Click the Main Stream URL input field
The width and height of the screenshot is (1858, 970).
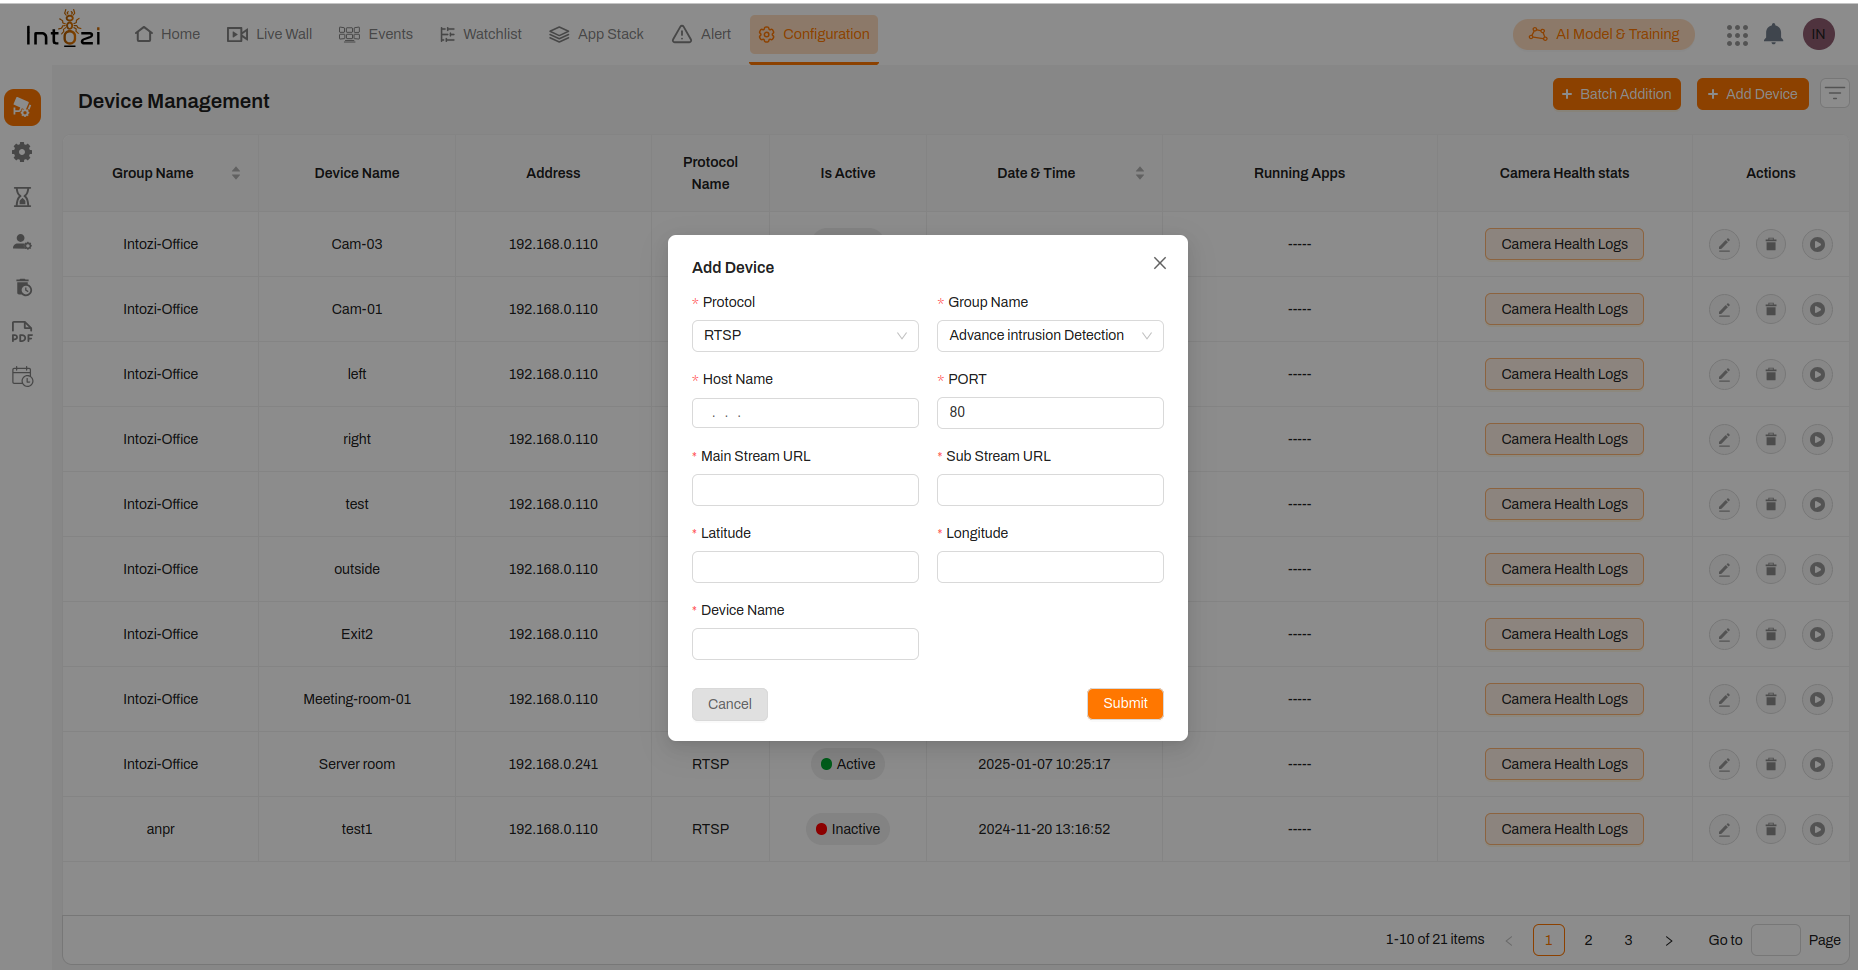(x=805, y=490)
